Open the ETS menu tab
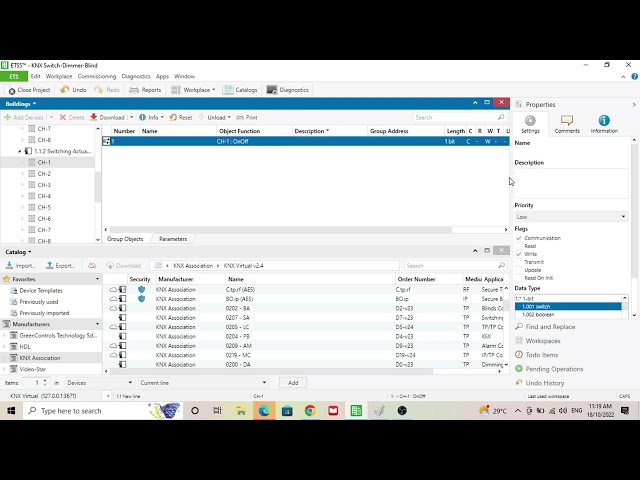 point(14,76)
